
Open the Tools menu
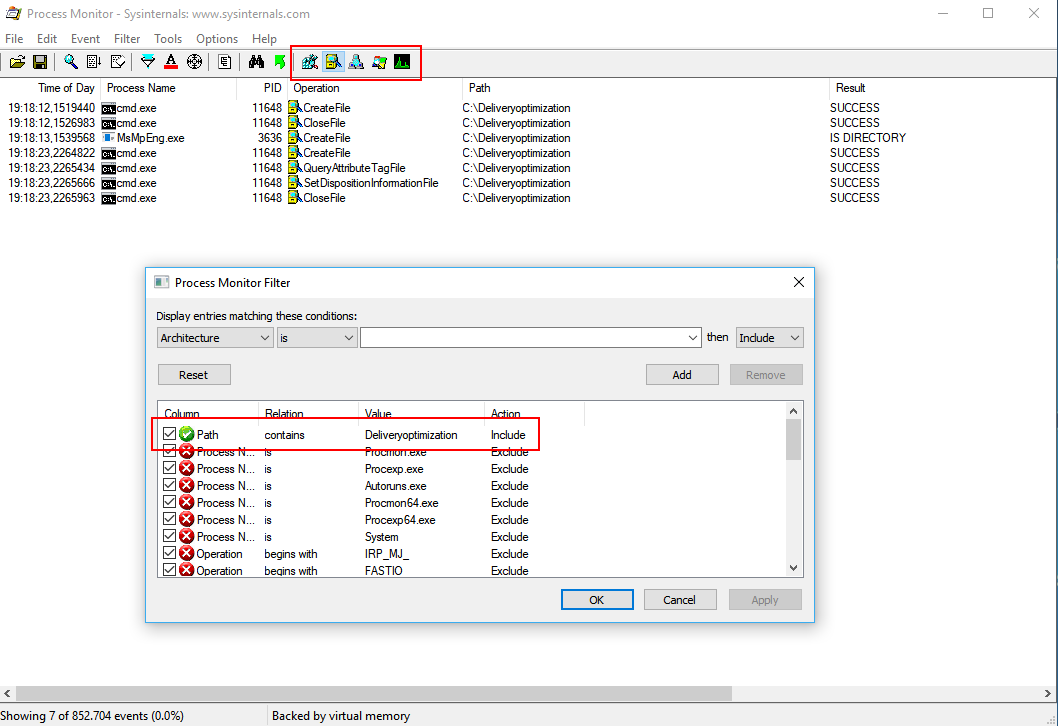point(168,38)
